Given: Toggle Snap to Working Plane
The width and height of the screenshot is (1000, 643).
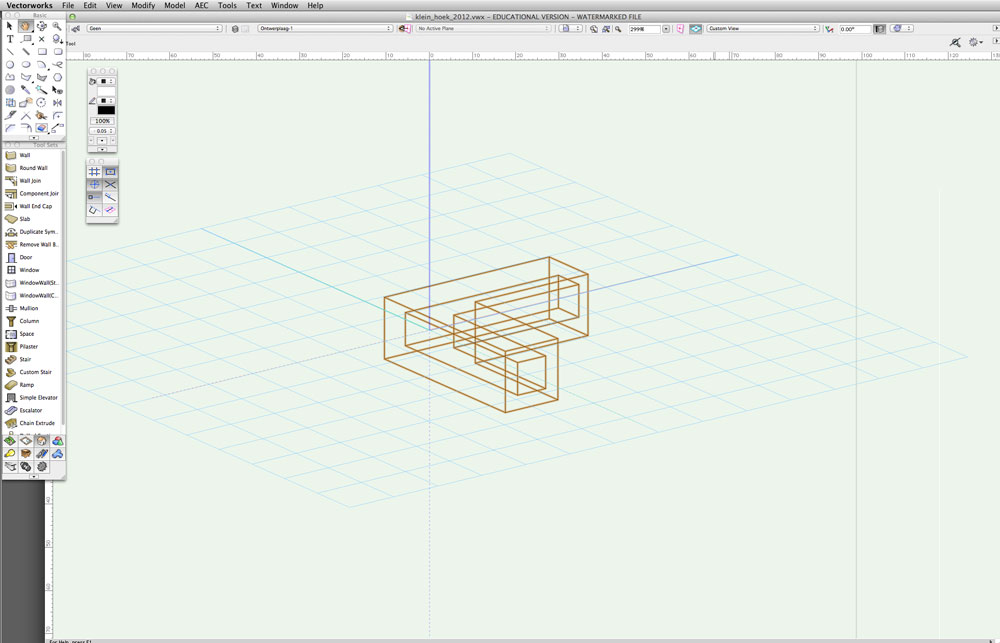Looking at the screenshot, I should tap(110, 210).
